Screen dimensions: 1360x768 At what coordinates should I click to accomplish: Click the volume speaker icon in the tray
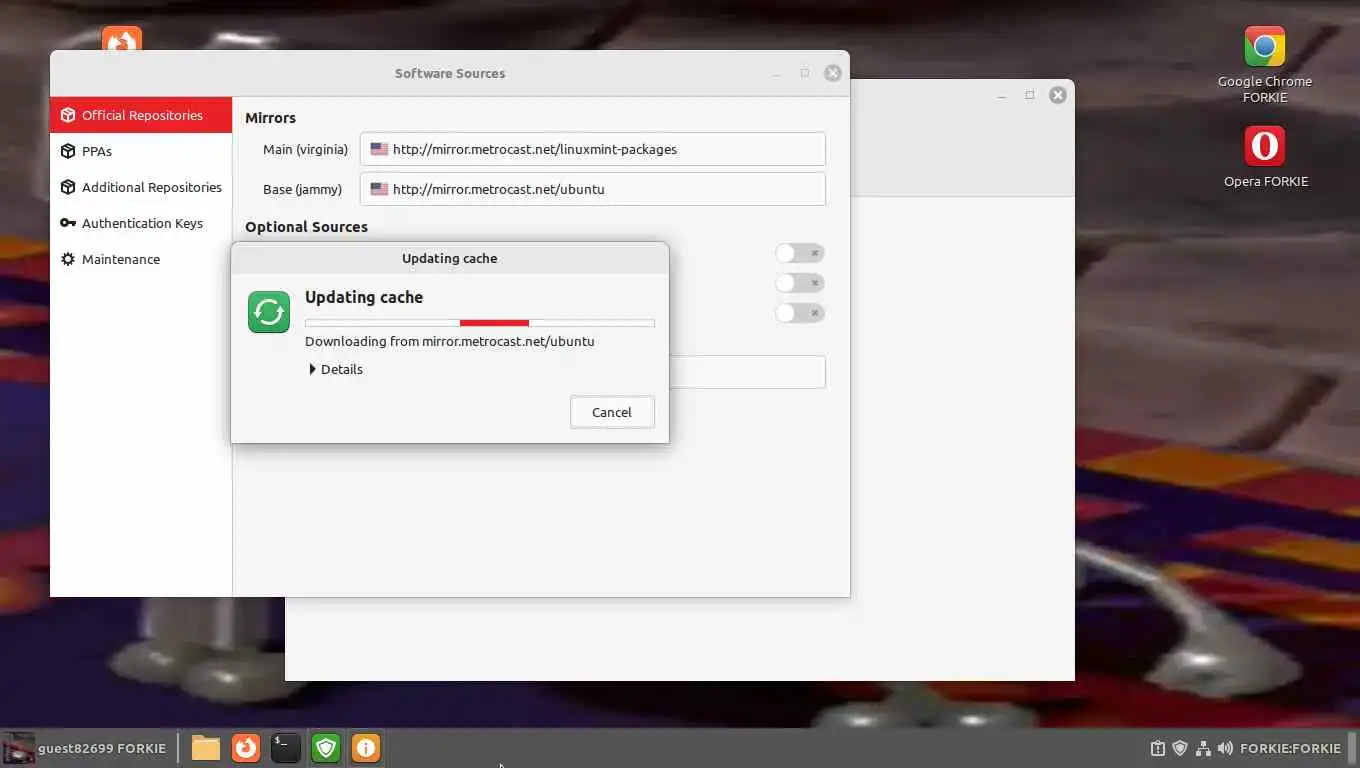coord(1225,748)
